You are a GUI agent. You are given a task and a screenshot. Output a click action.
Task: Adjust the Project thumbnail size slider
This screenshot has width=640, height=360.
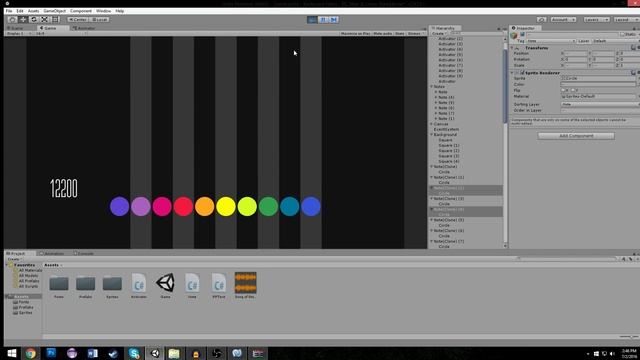coord(628,337)
